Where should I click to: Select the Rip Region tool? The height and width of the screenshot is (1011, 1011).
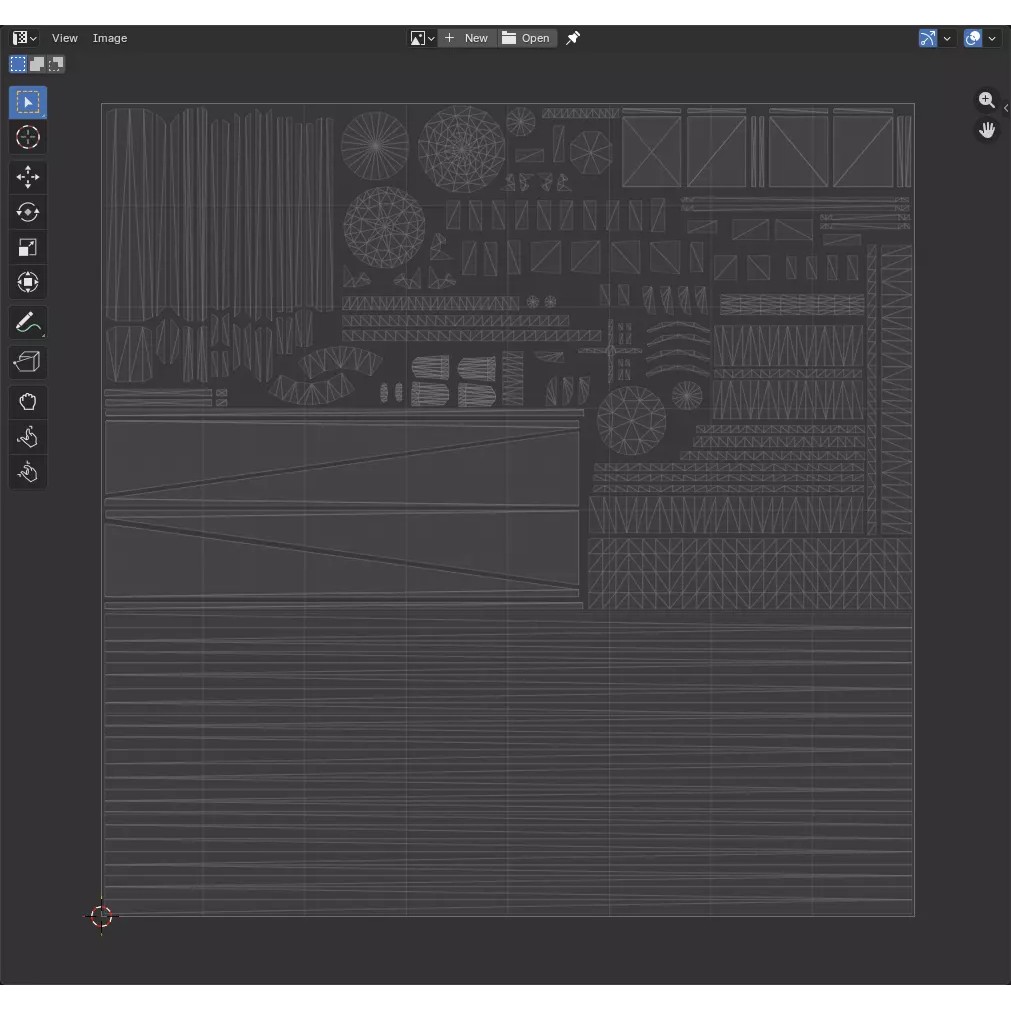[x=28, y=362]
